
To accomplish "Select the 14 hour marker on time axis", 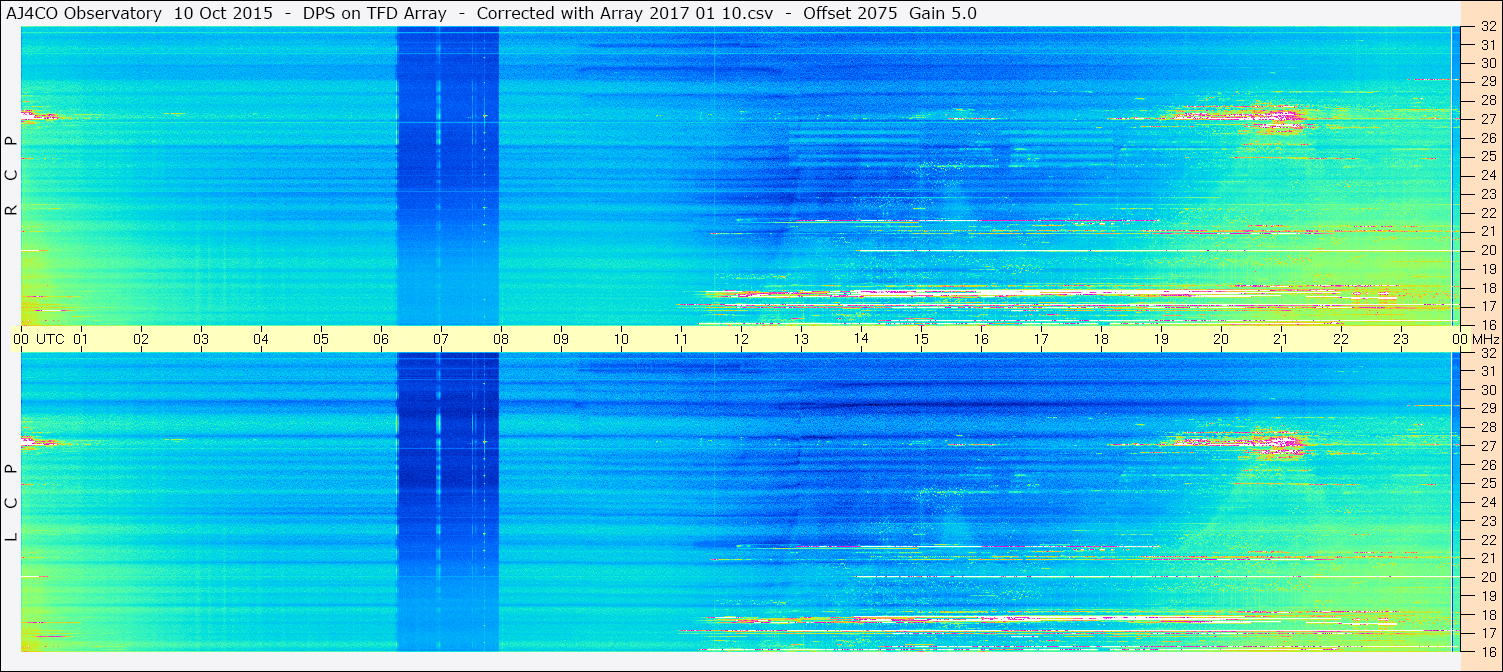I will [x=861, y=339].
